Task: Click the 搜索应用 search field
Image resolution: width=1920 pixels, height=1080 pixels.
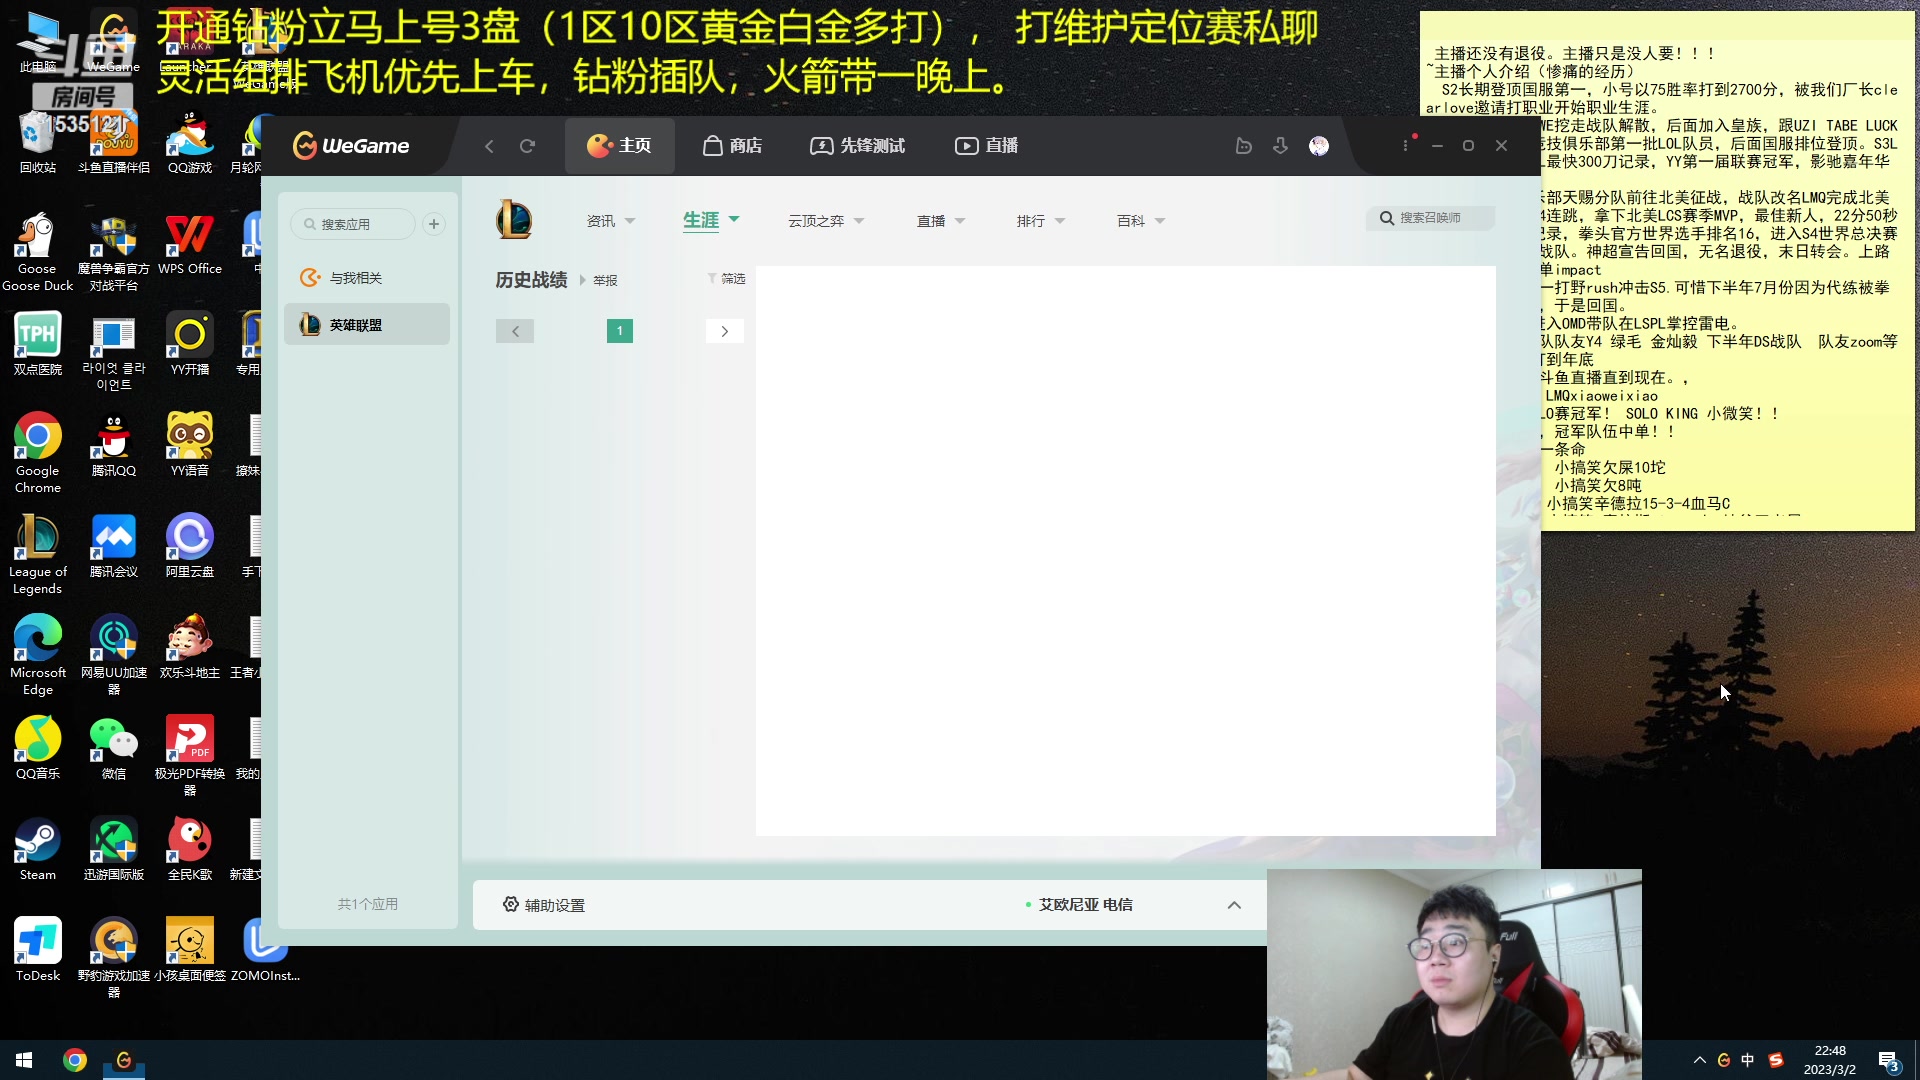Action: [354, 224]
